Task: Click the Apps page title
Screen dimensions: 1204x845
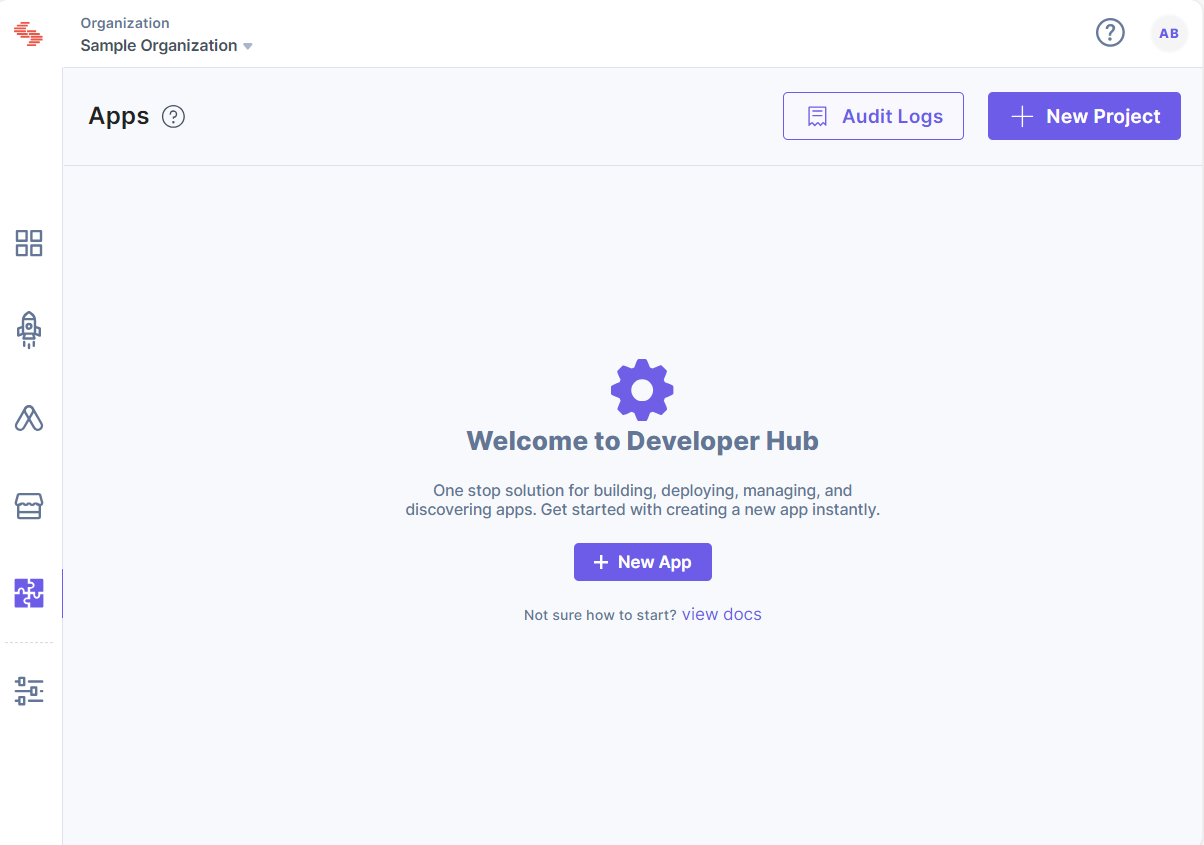Action: (x=119, y=117)
